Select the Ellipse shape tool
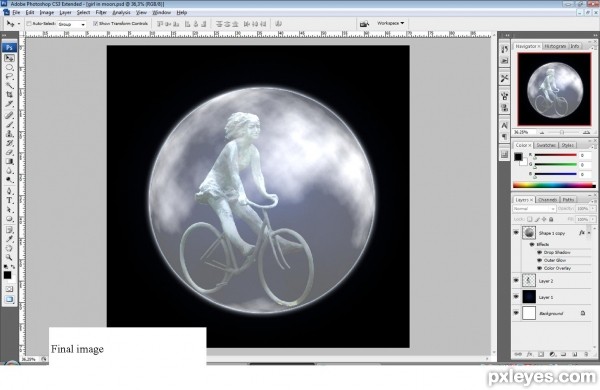This screenshot has width=600, height=390. (x=9, y=219)
